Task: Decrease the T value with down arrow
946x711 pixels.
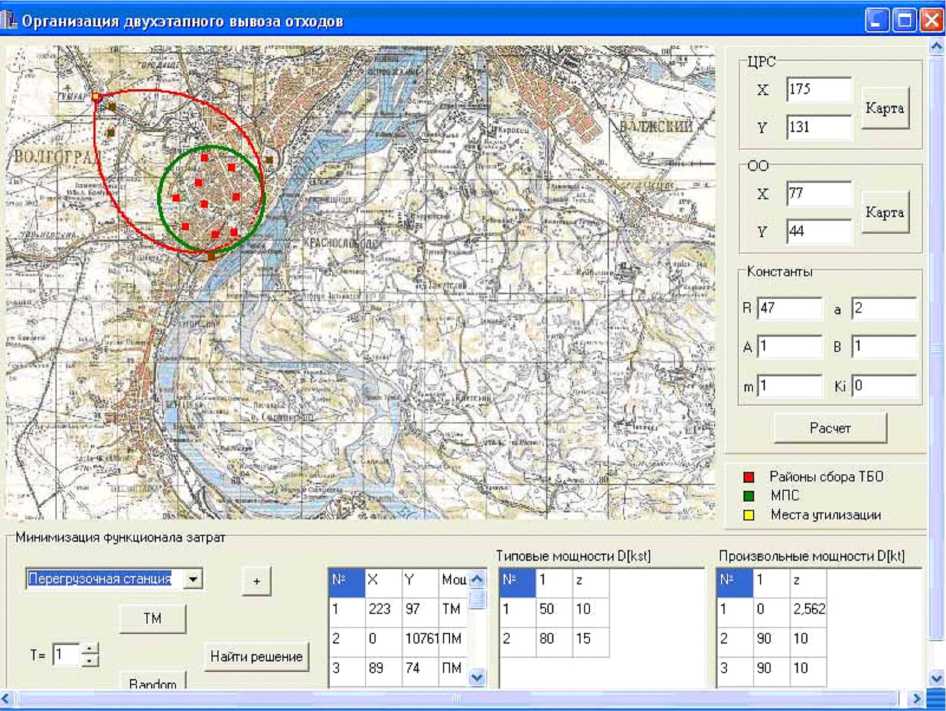Action: pos(91,661)
